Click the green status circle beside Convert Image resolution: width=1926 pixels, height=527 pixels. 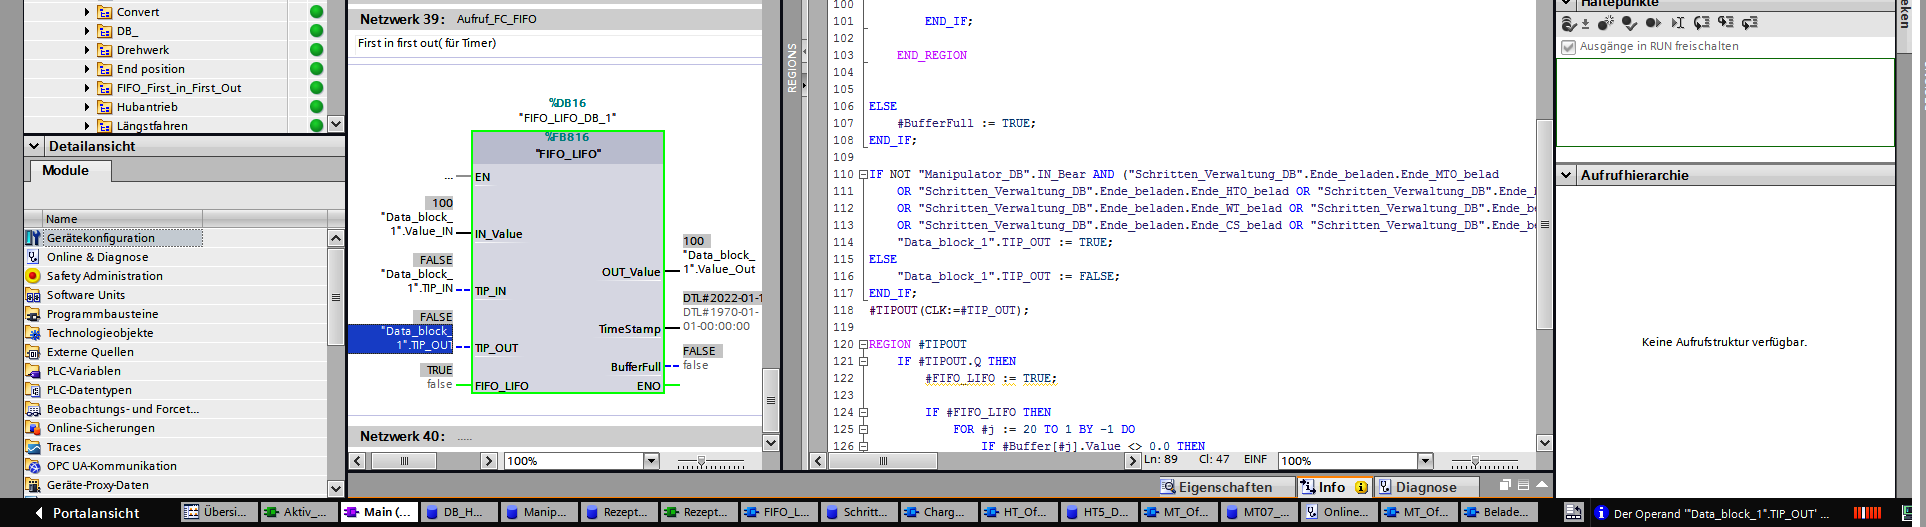tap(316, 12)
